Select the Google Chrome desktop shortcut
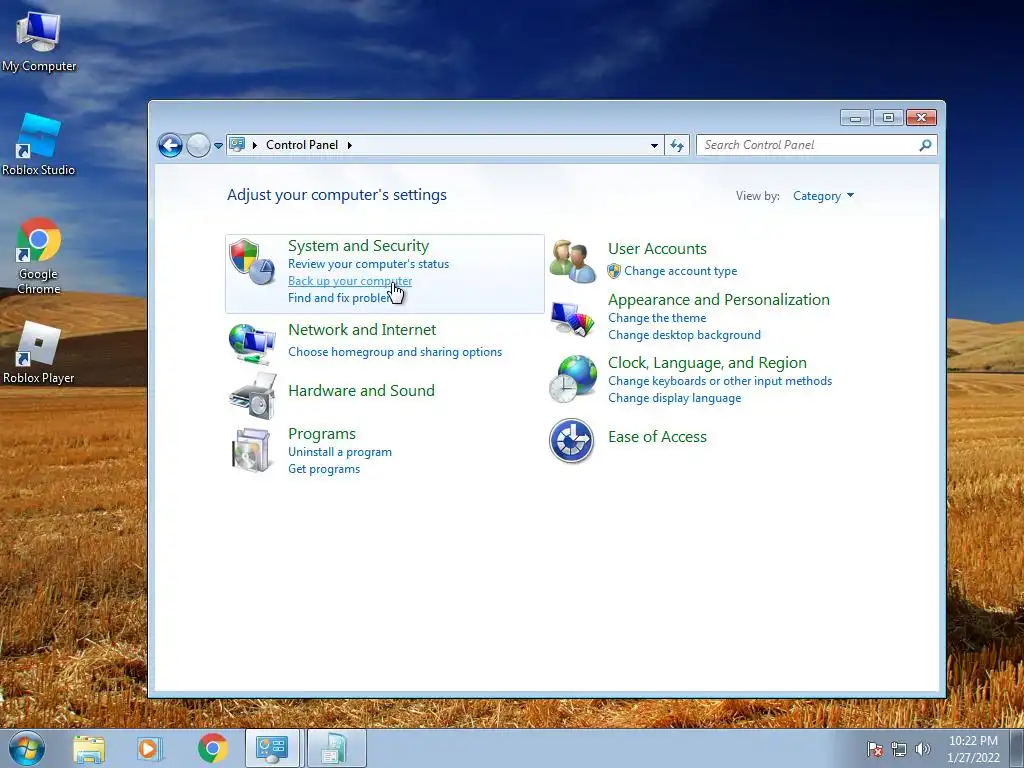The image size is (1024, 768). [39, 256]
